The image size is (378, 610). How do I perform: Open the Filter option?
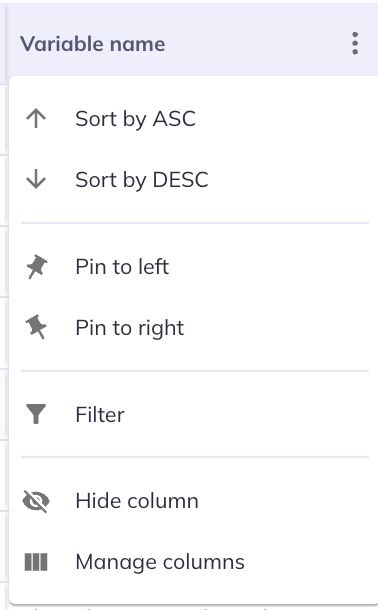coord(194,414)
